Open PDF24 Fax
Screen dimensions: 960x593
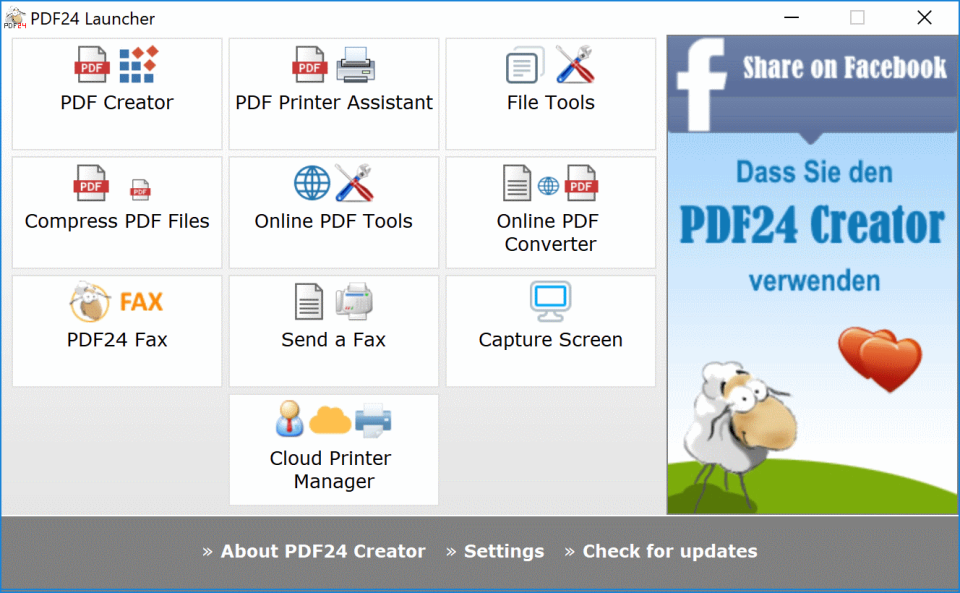pos(116,330)
